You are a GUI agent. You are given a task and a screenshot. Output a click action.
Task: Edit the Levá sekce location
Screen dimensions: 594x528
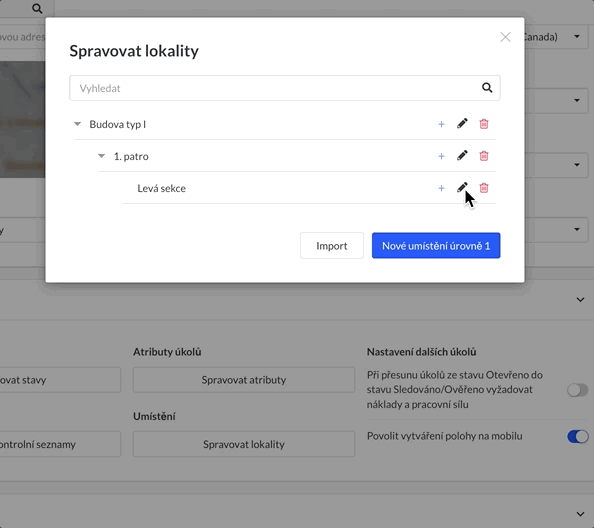coord(462,187)
